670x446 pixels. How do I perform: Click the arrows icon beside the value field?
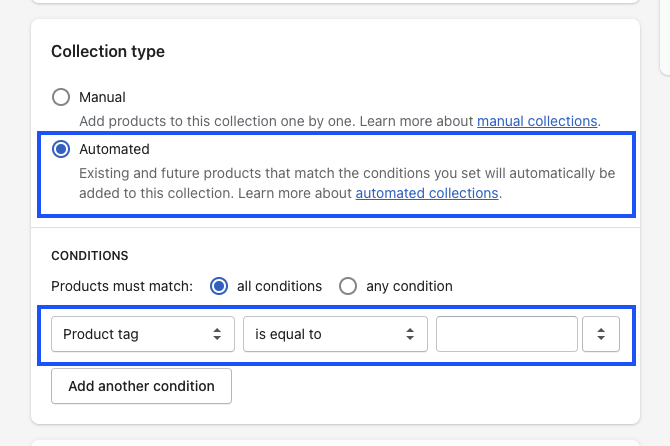(601, 334)
